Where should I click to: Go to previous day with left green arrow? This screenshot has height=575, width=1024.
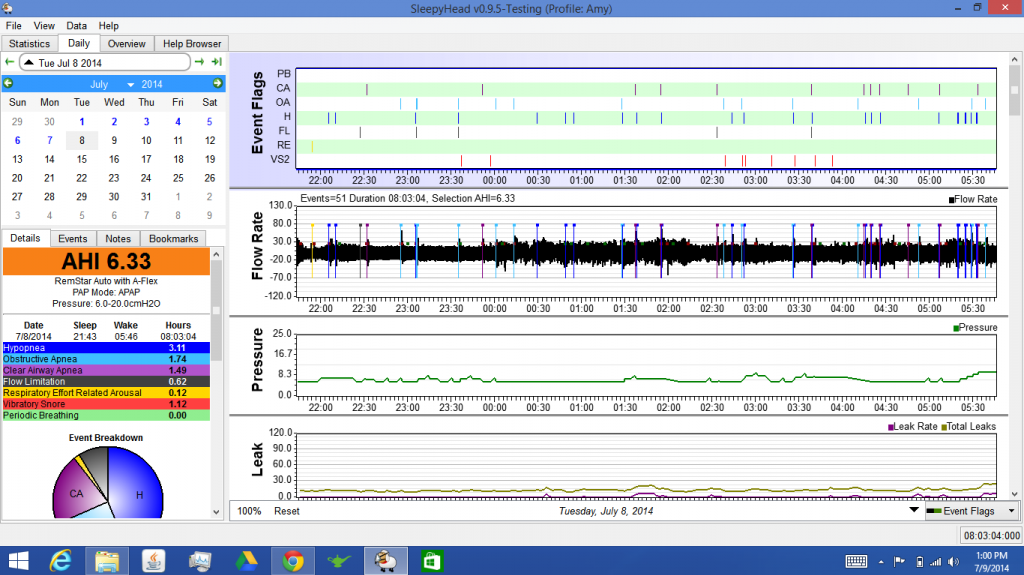point(9,62)
